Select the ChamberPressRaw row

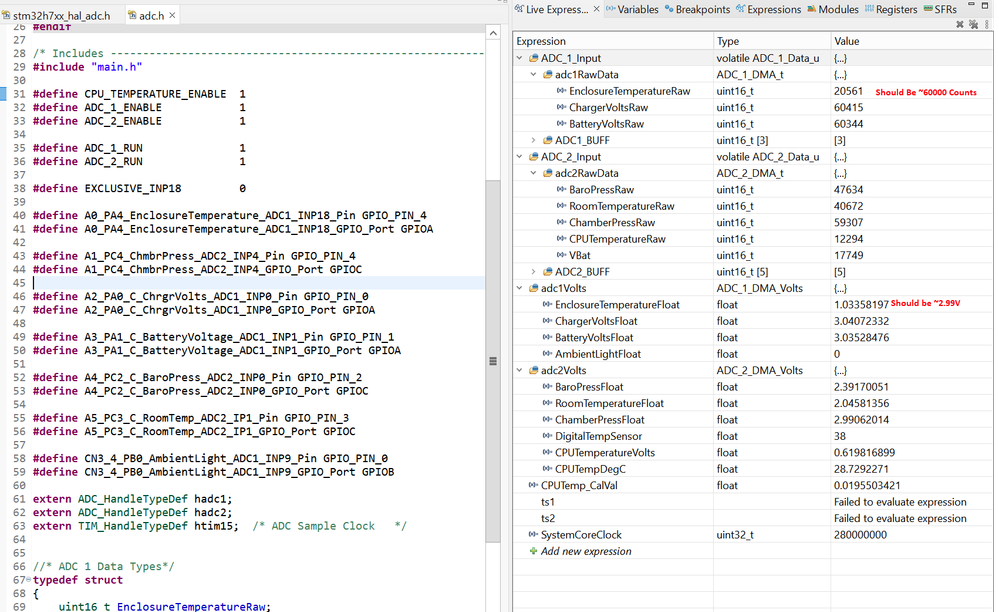point(752,223)
